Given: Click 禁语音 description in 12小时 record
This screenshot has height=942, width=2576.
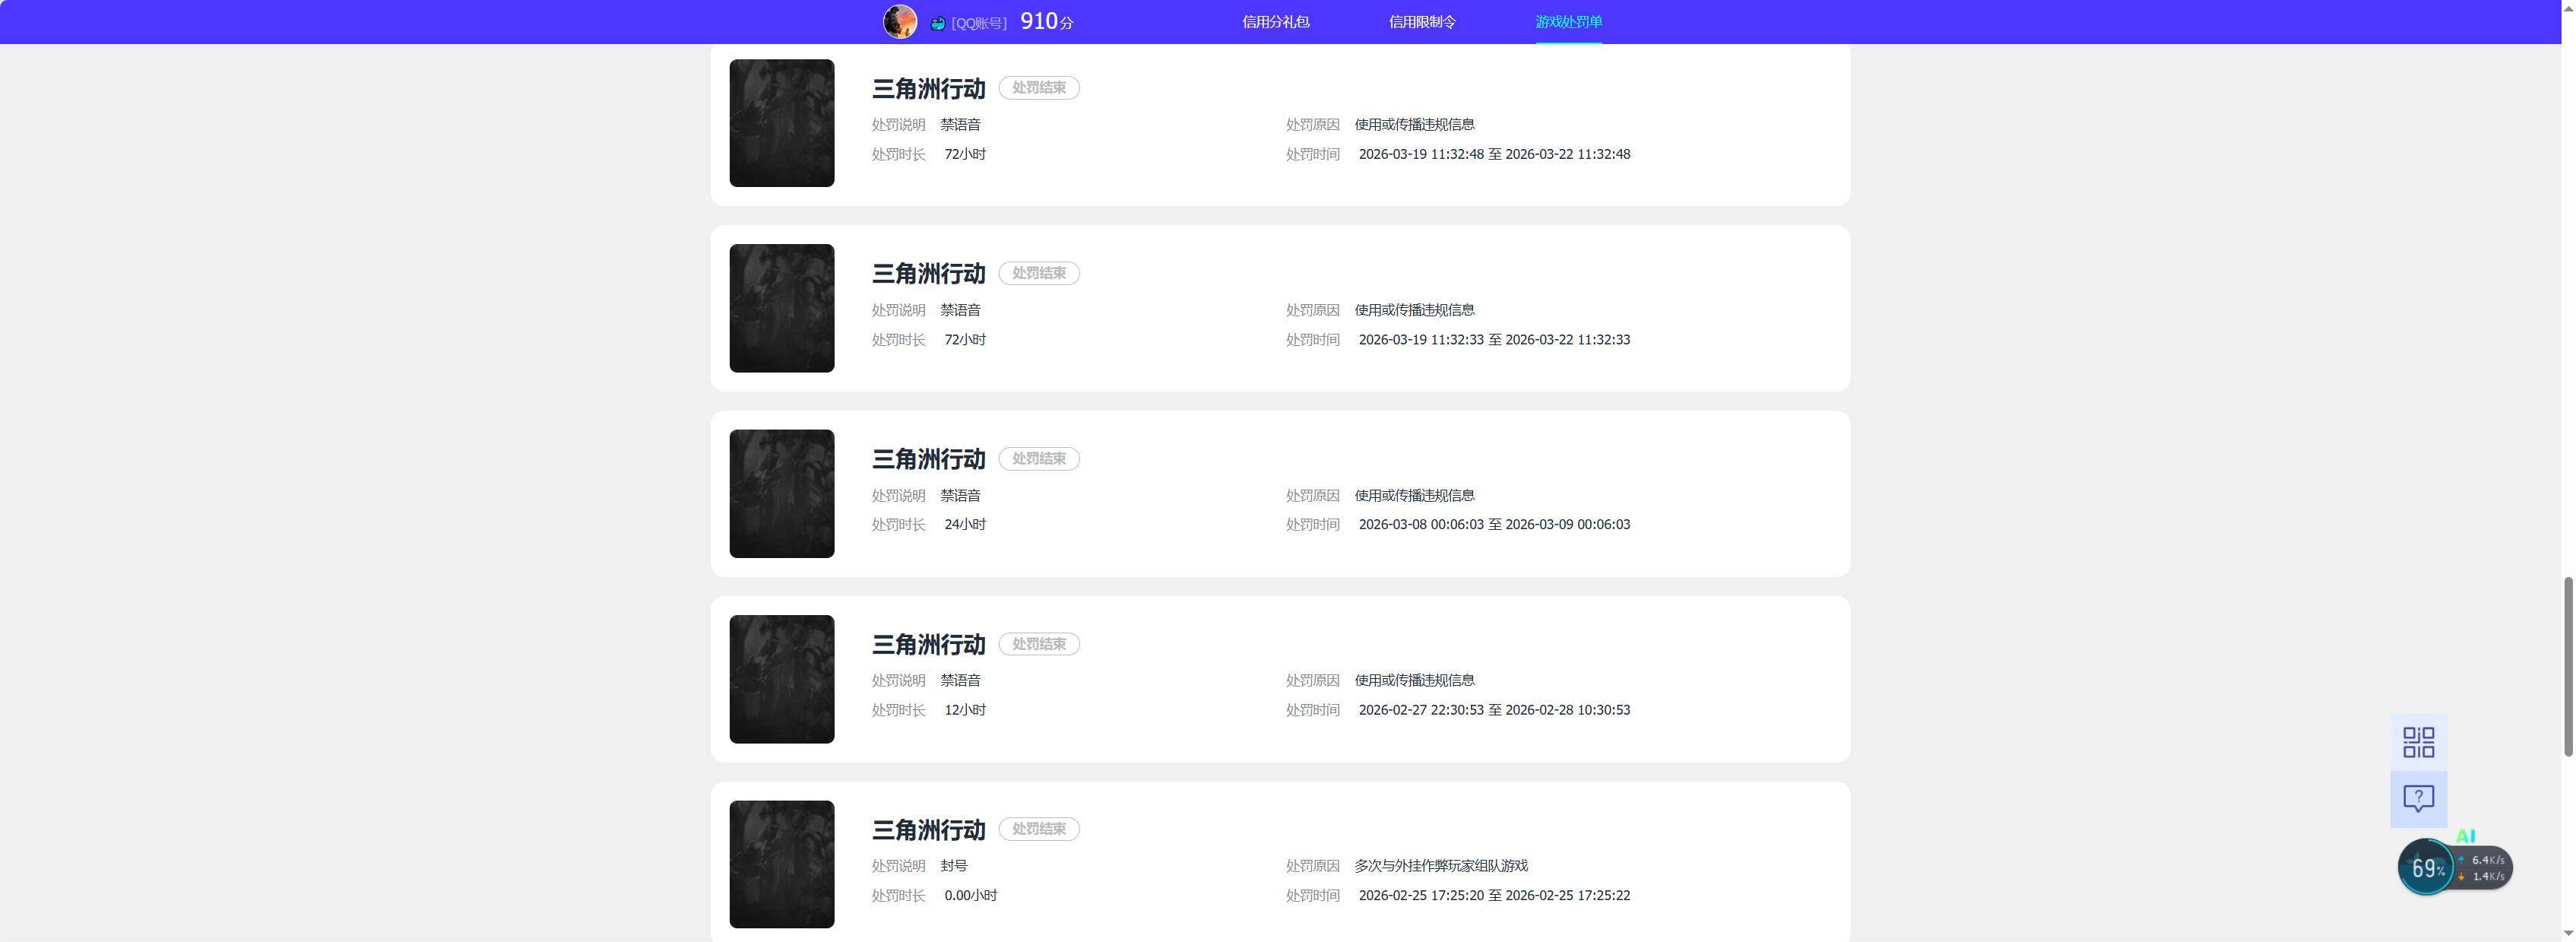Looking at the screenshot, I should click(960, 680).
